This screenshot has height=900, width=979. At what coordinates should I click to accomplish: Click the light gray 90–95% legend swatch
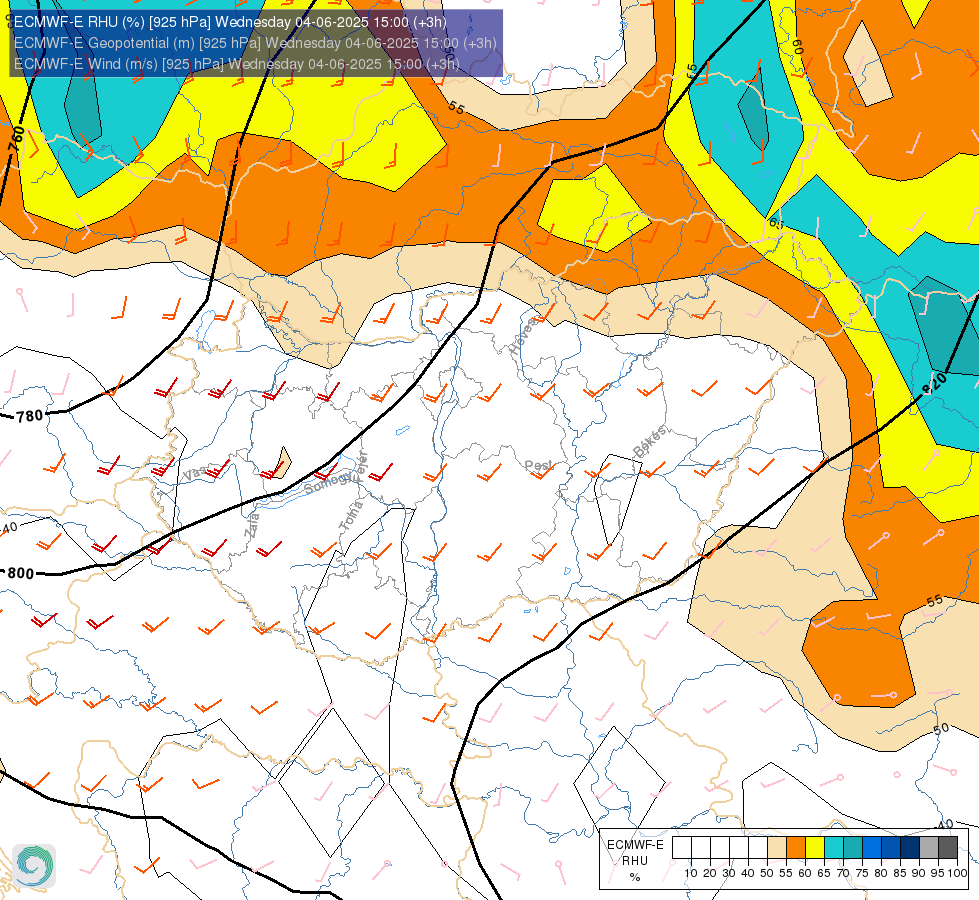pos(929,848)
